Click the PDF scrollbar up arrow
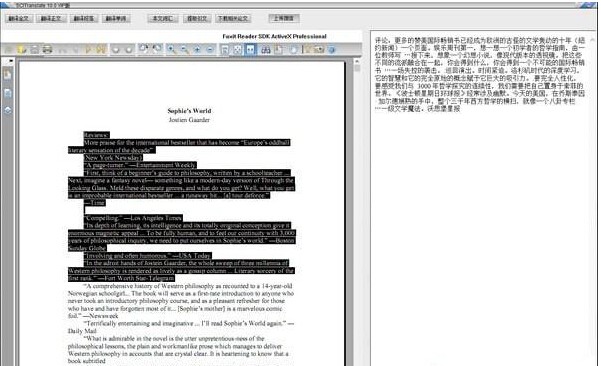This screenshot has height=366, width=601. [357, 61]
